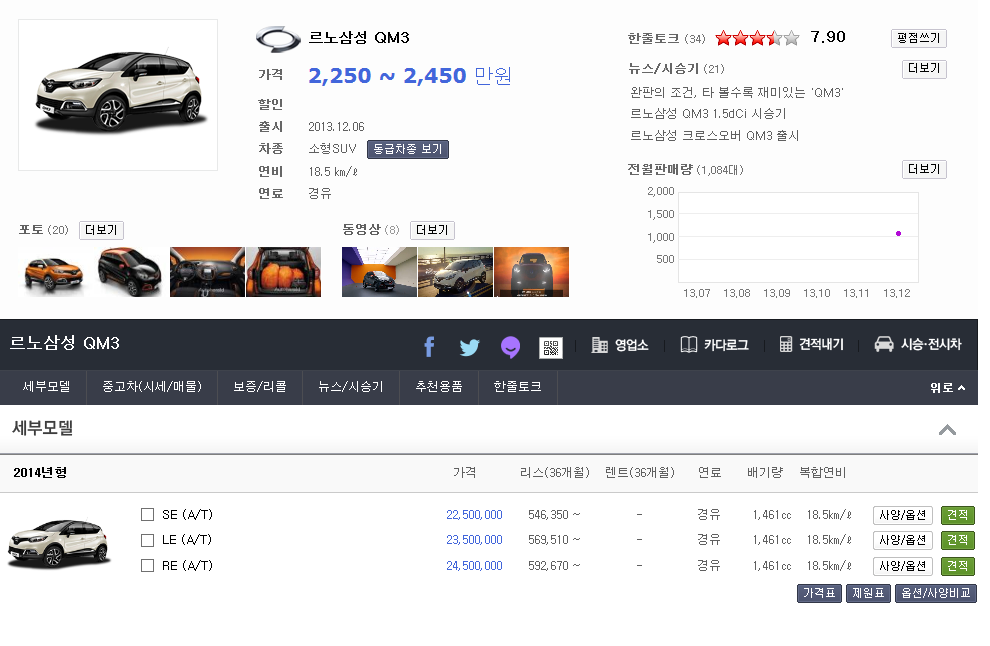
Task: Open the 보증/리콜 tab
Action: pyautogui.click(x=259, y=387)
